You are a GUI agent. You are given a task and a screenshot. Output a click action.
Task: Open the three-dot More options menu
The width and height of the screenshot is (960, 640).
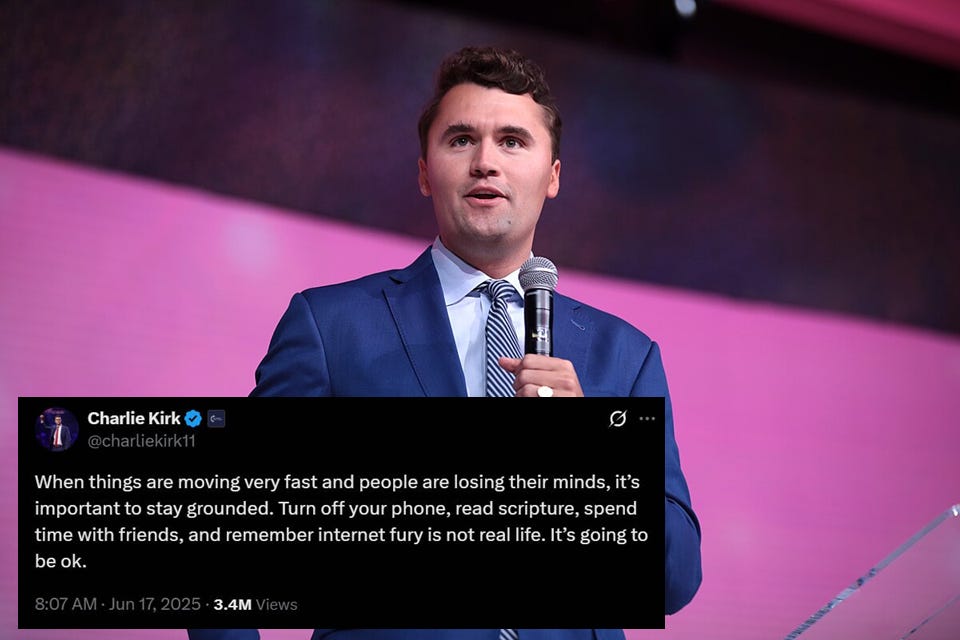point(647,419)
